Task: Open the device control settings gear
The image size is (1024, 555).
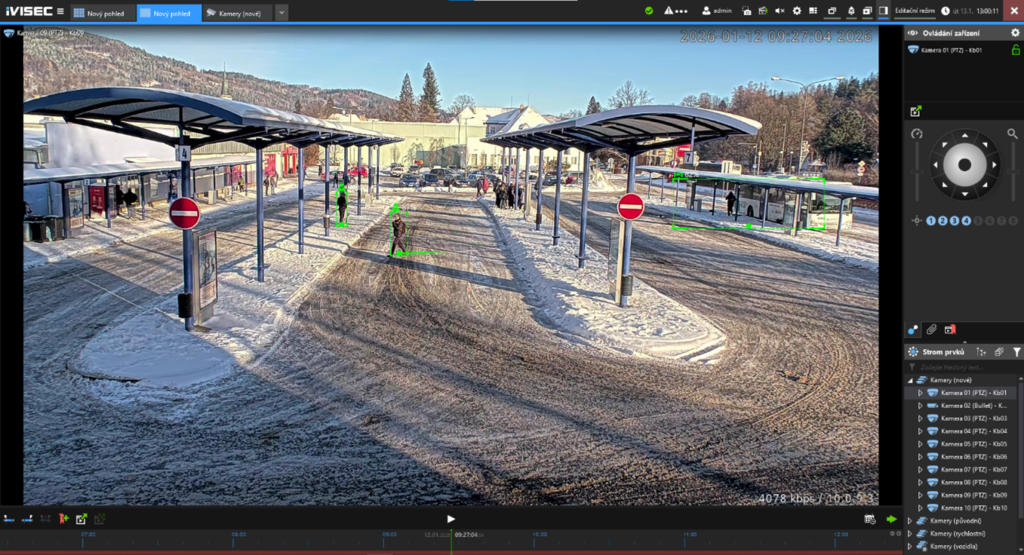Action: 1015,33
